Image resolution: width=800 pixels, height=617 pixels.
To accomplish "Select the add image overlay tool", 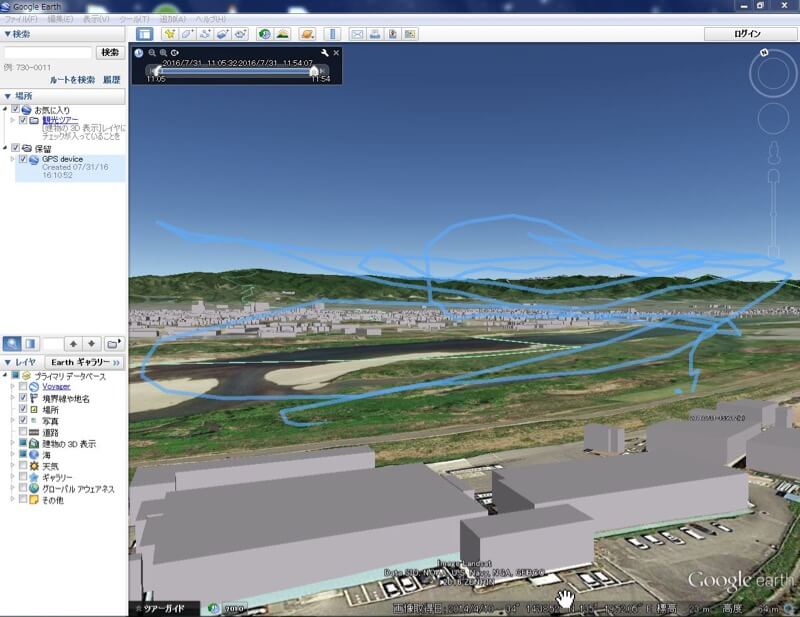I will click(222, 34).
